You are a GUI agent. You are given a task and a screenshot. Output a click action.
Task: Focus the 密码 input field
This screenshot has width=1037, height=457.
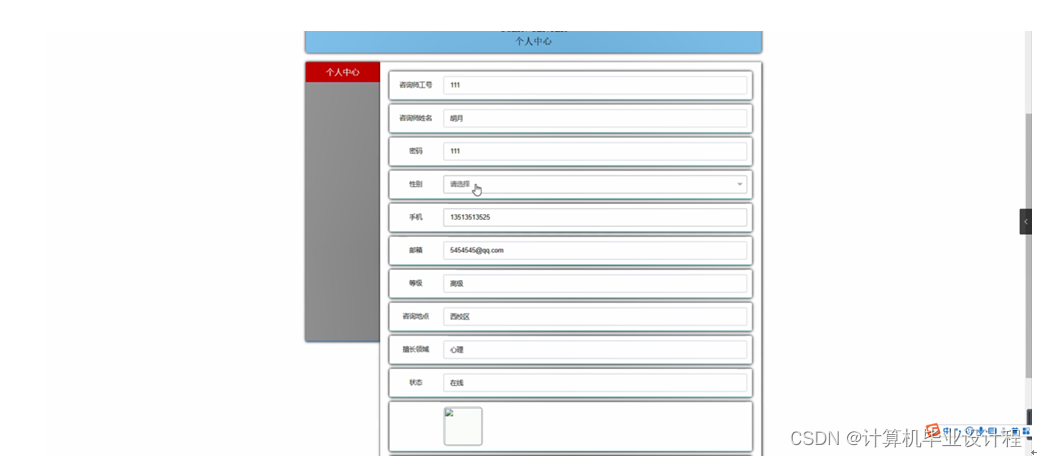595,151
